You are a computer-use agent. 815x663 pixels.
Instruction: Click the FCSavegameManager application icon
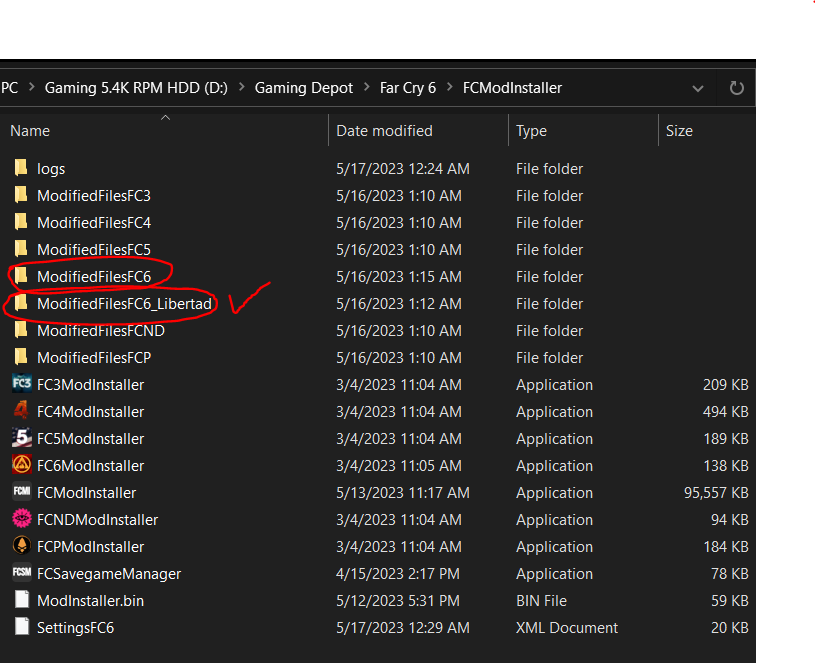[21, 573]
